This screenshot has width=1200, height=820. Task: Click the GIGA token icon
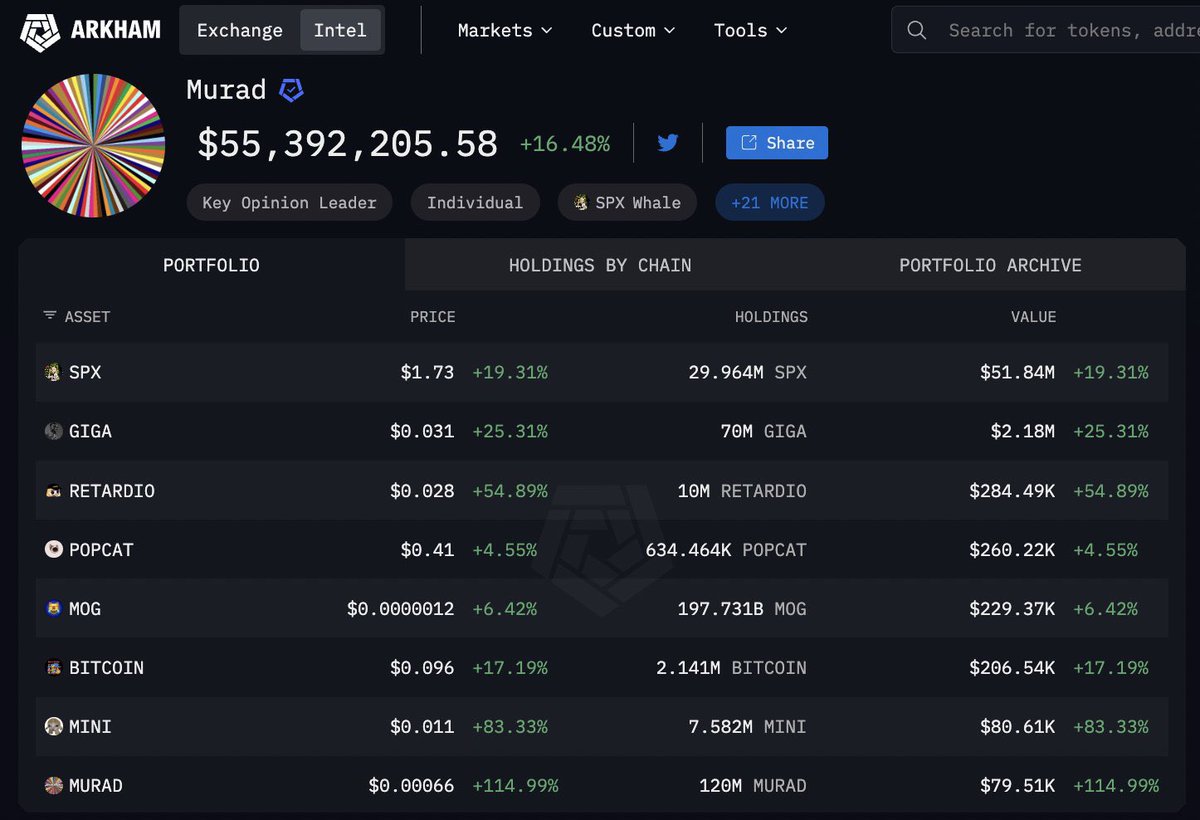pyautogui.click(x=54, y=431)
